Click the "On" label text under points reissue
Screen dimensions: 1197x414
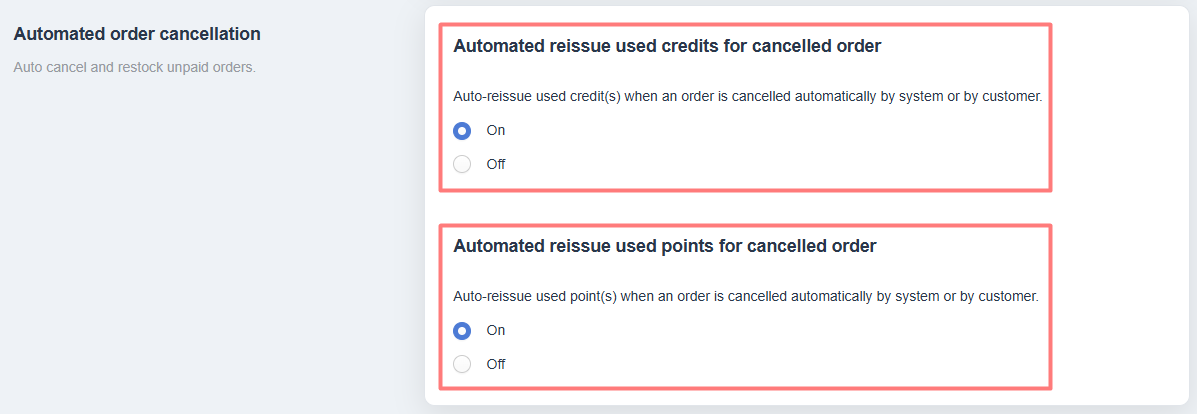[495, 330]
